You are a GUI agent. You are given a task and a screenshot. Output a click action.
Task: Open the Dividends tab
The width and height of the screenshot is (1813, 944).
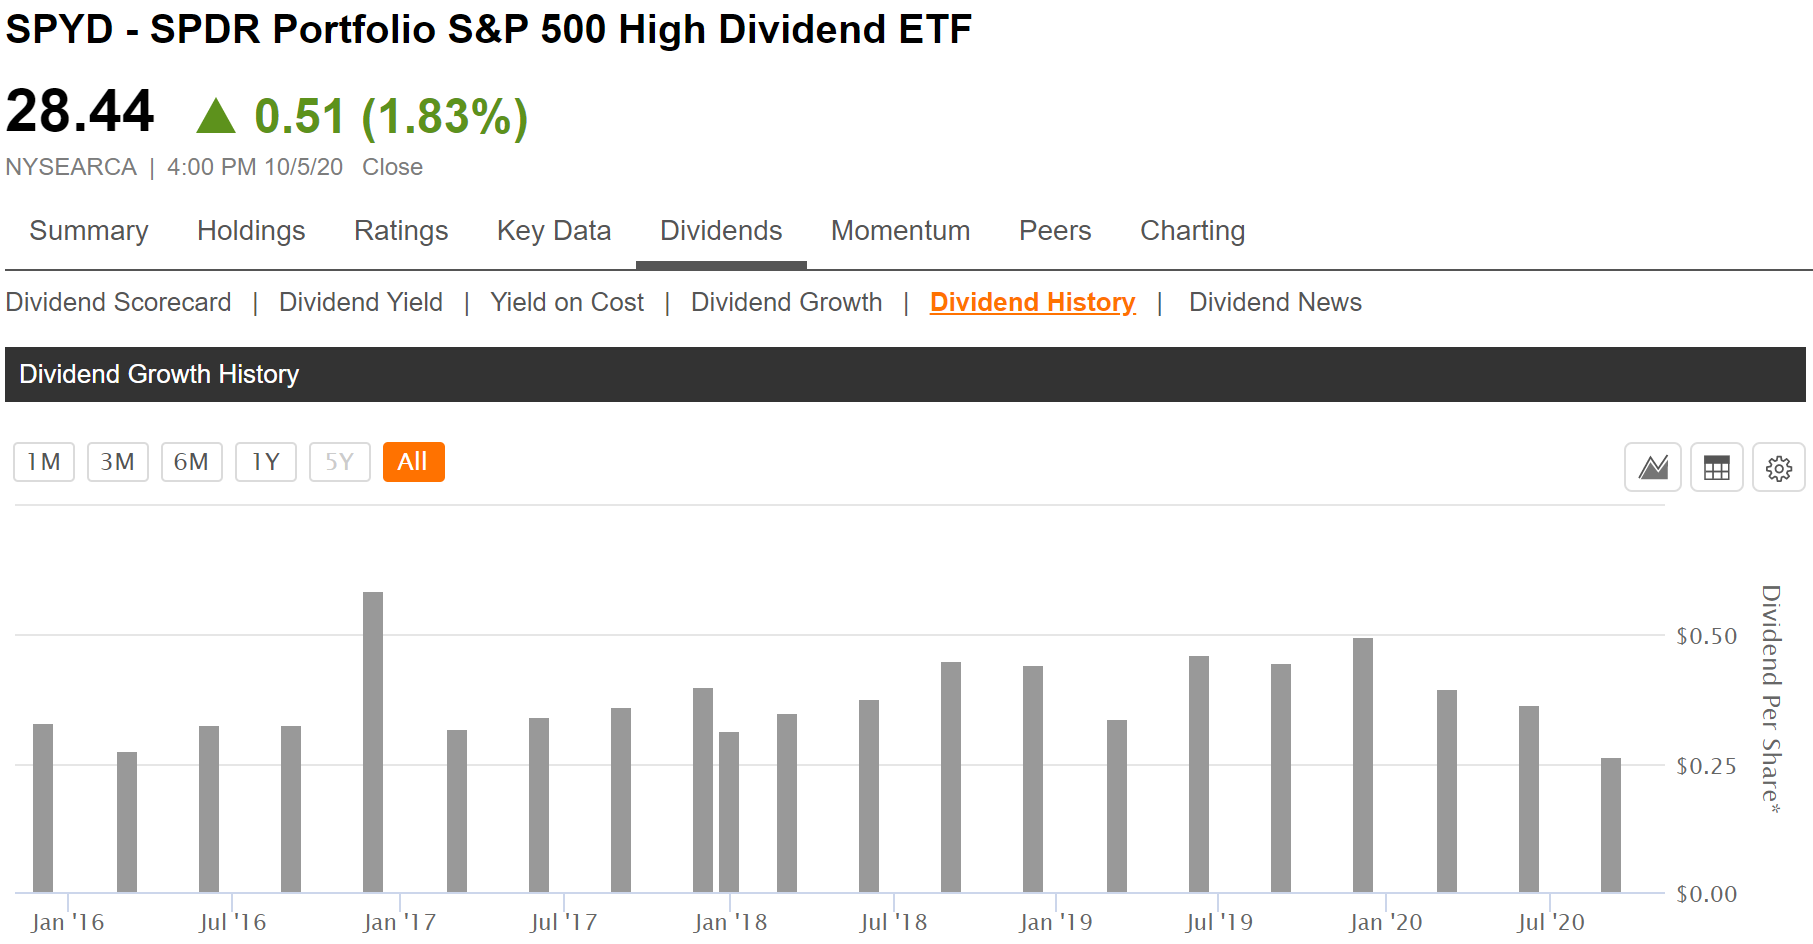[x=721, y=231]
